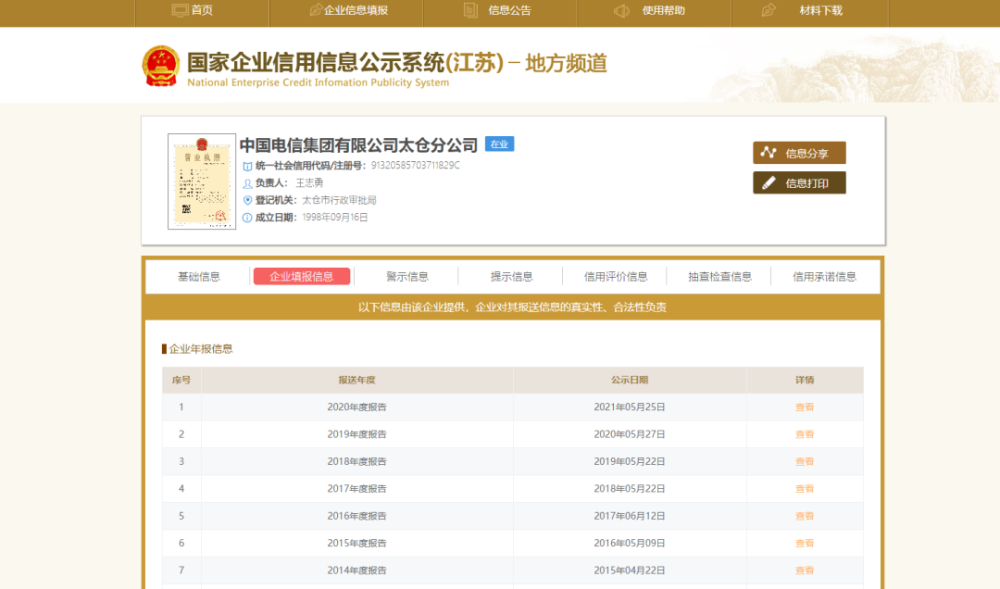Click the person icon beside 负责人

pyautogui.click(x=247, y=183)
